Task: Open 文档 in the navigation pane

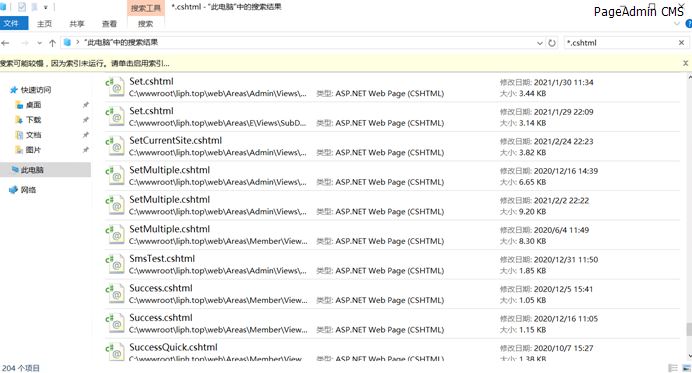Action: tap(33, 135)
